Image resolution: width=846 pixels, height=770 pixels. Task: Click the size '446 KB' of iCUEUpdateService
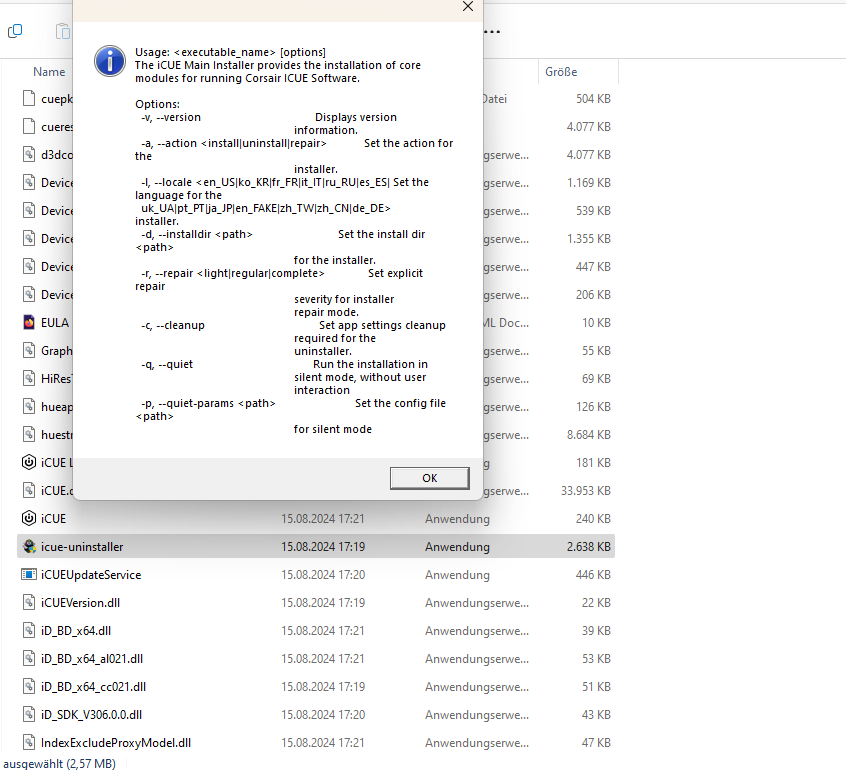[x=593, y=575]
